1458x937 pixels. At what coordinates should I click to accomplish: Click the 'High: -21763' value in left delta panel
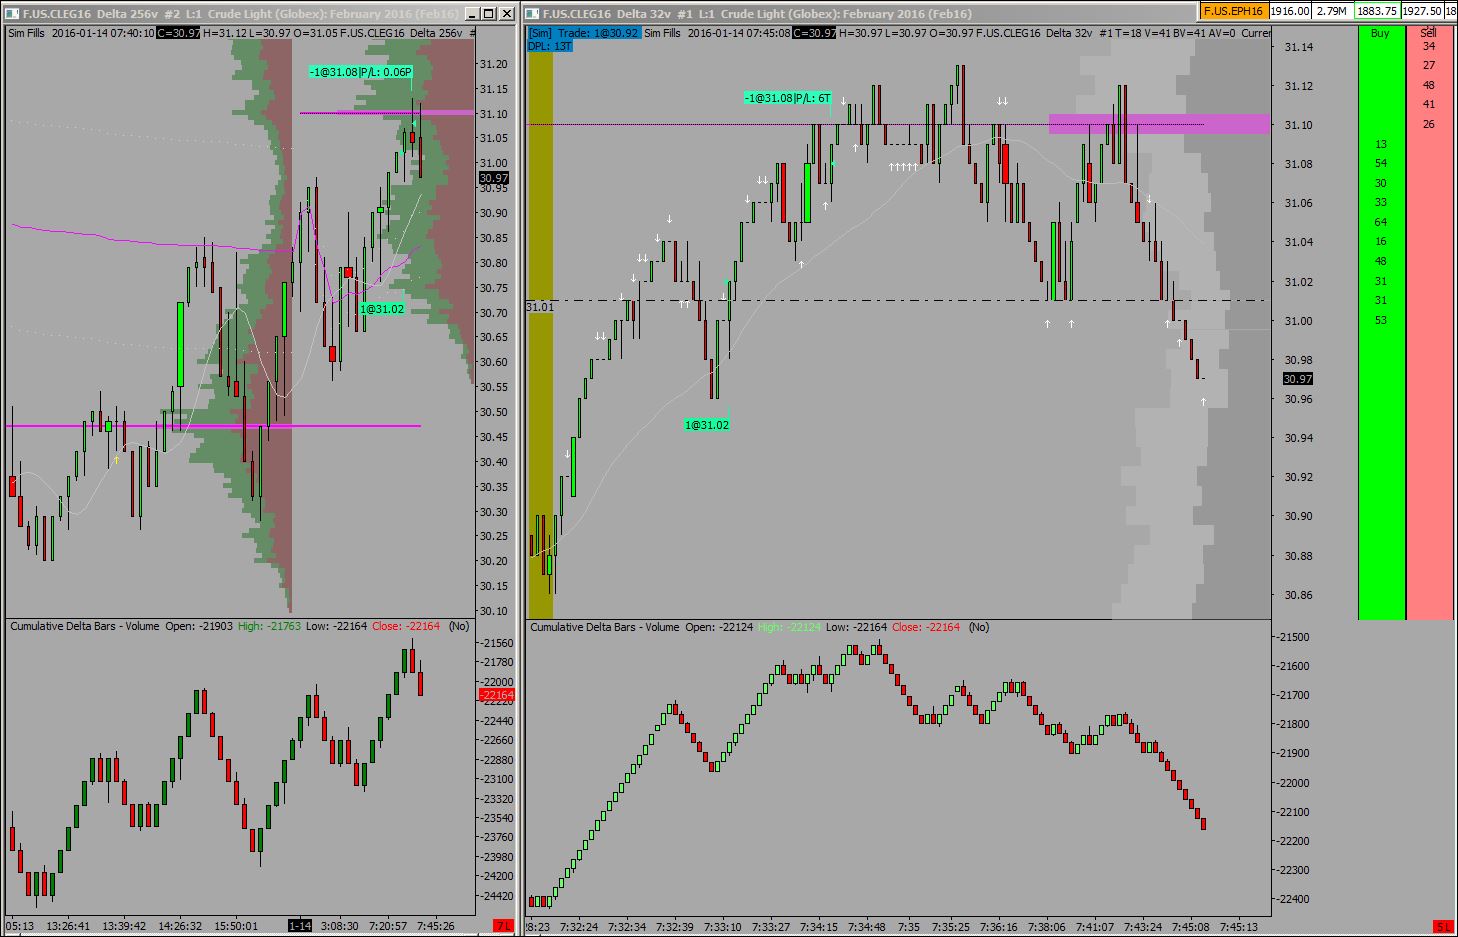[x=270, y=626]
